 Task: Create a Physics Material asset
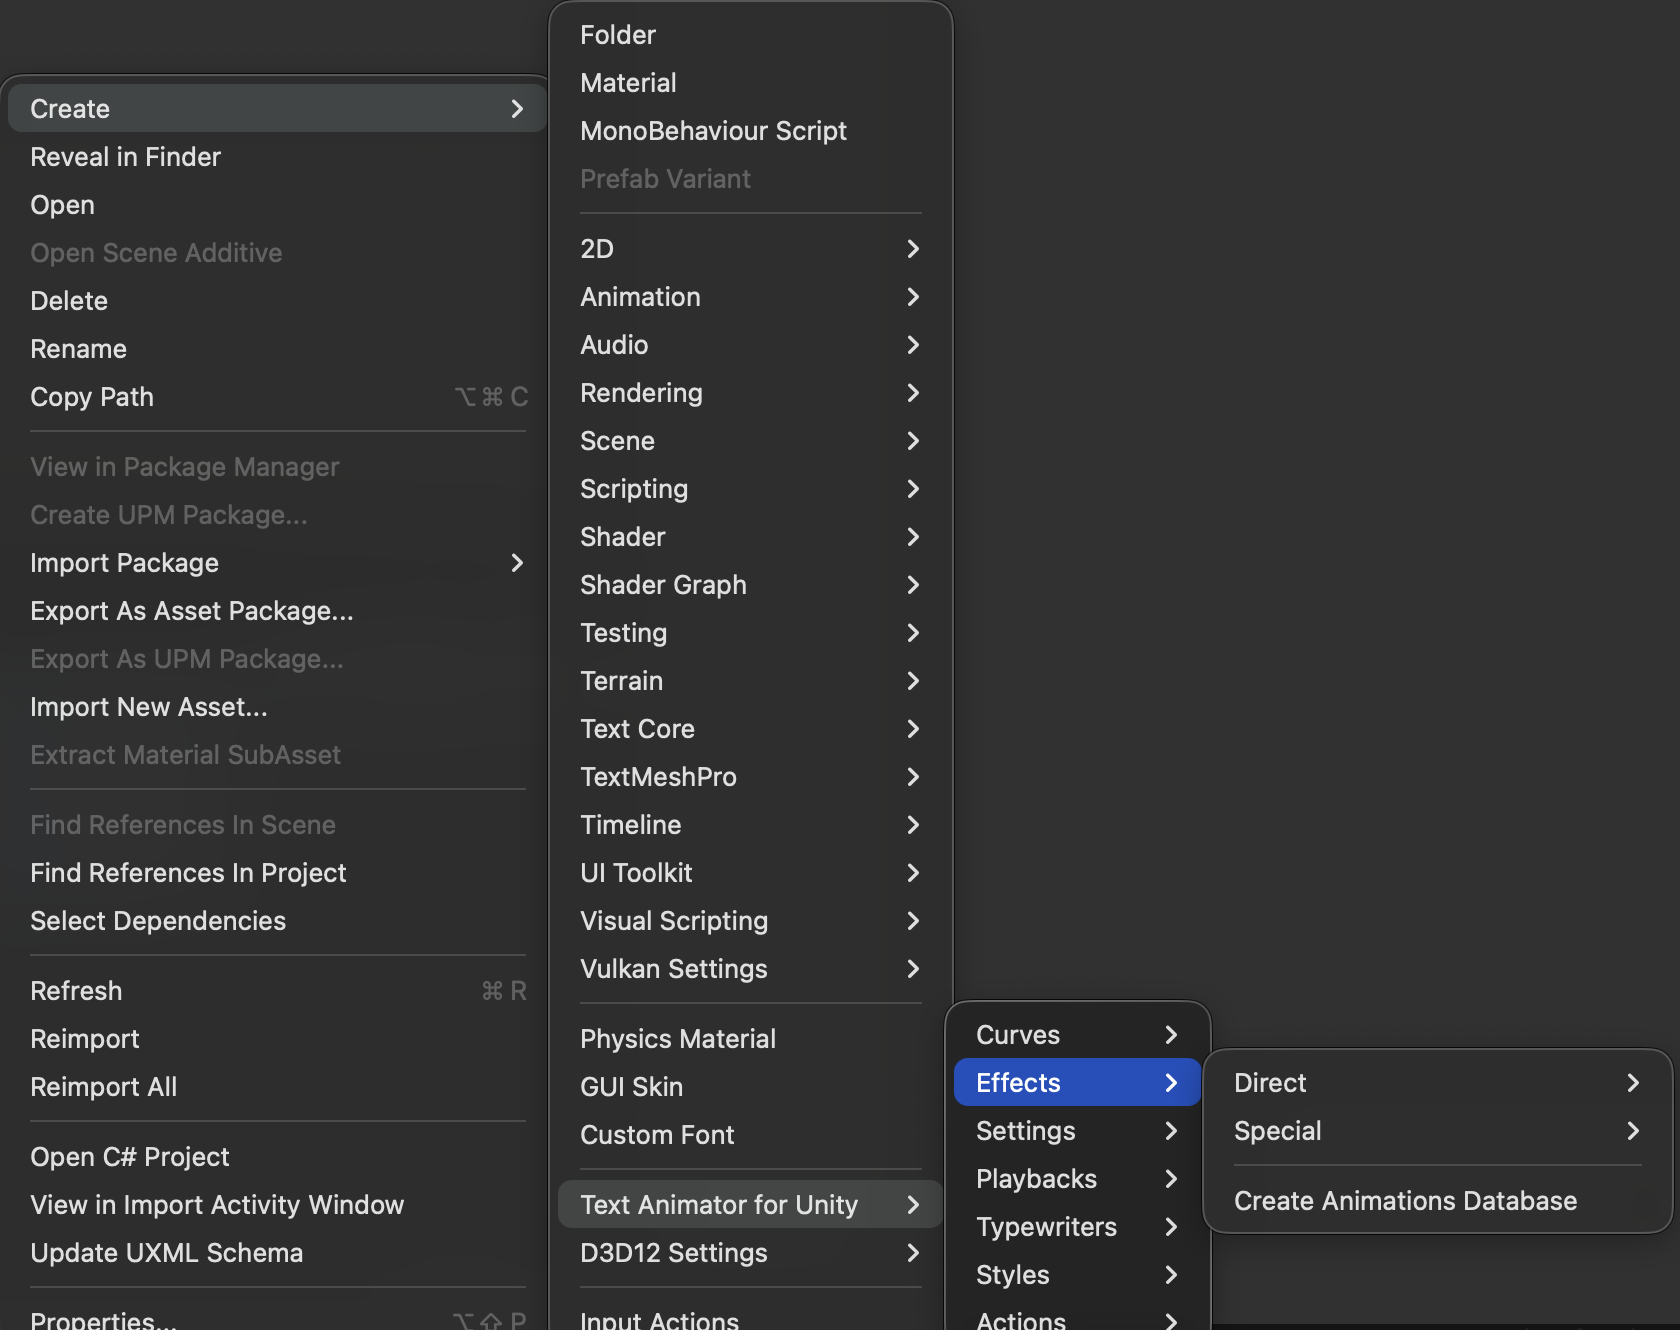pos(678,1039)
